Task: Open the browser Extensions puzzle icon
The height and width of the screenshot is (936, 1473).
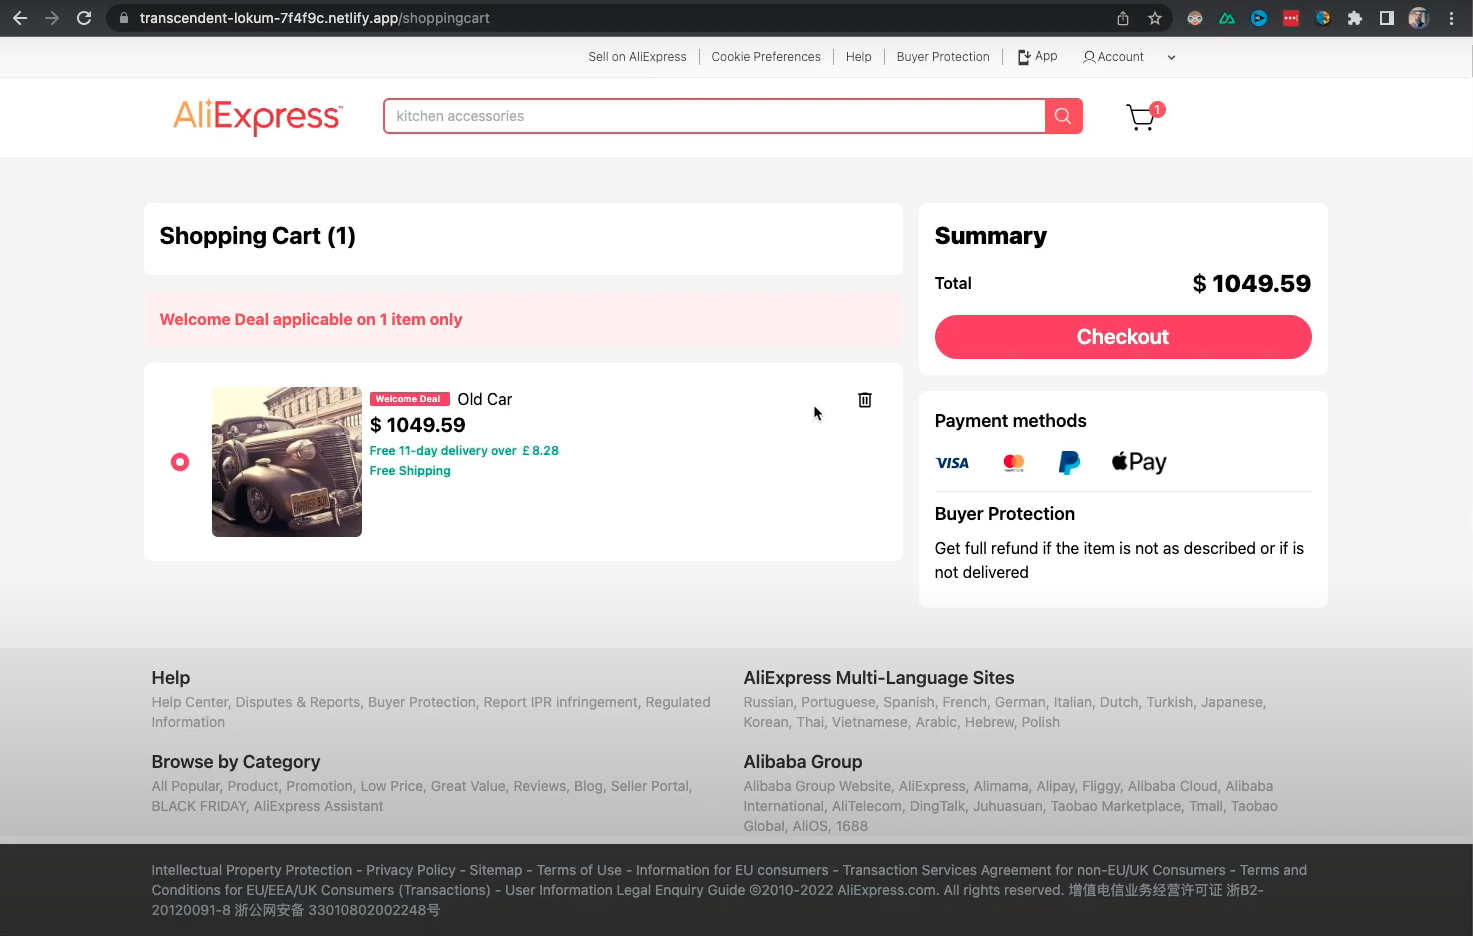Action: 1355,18
